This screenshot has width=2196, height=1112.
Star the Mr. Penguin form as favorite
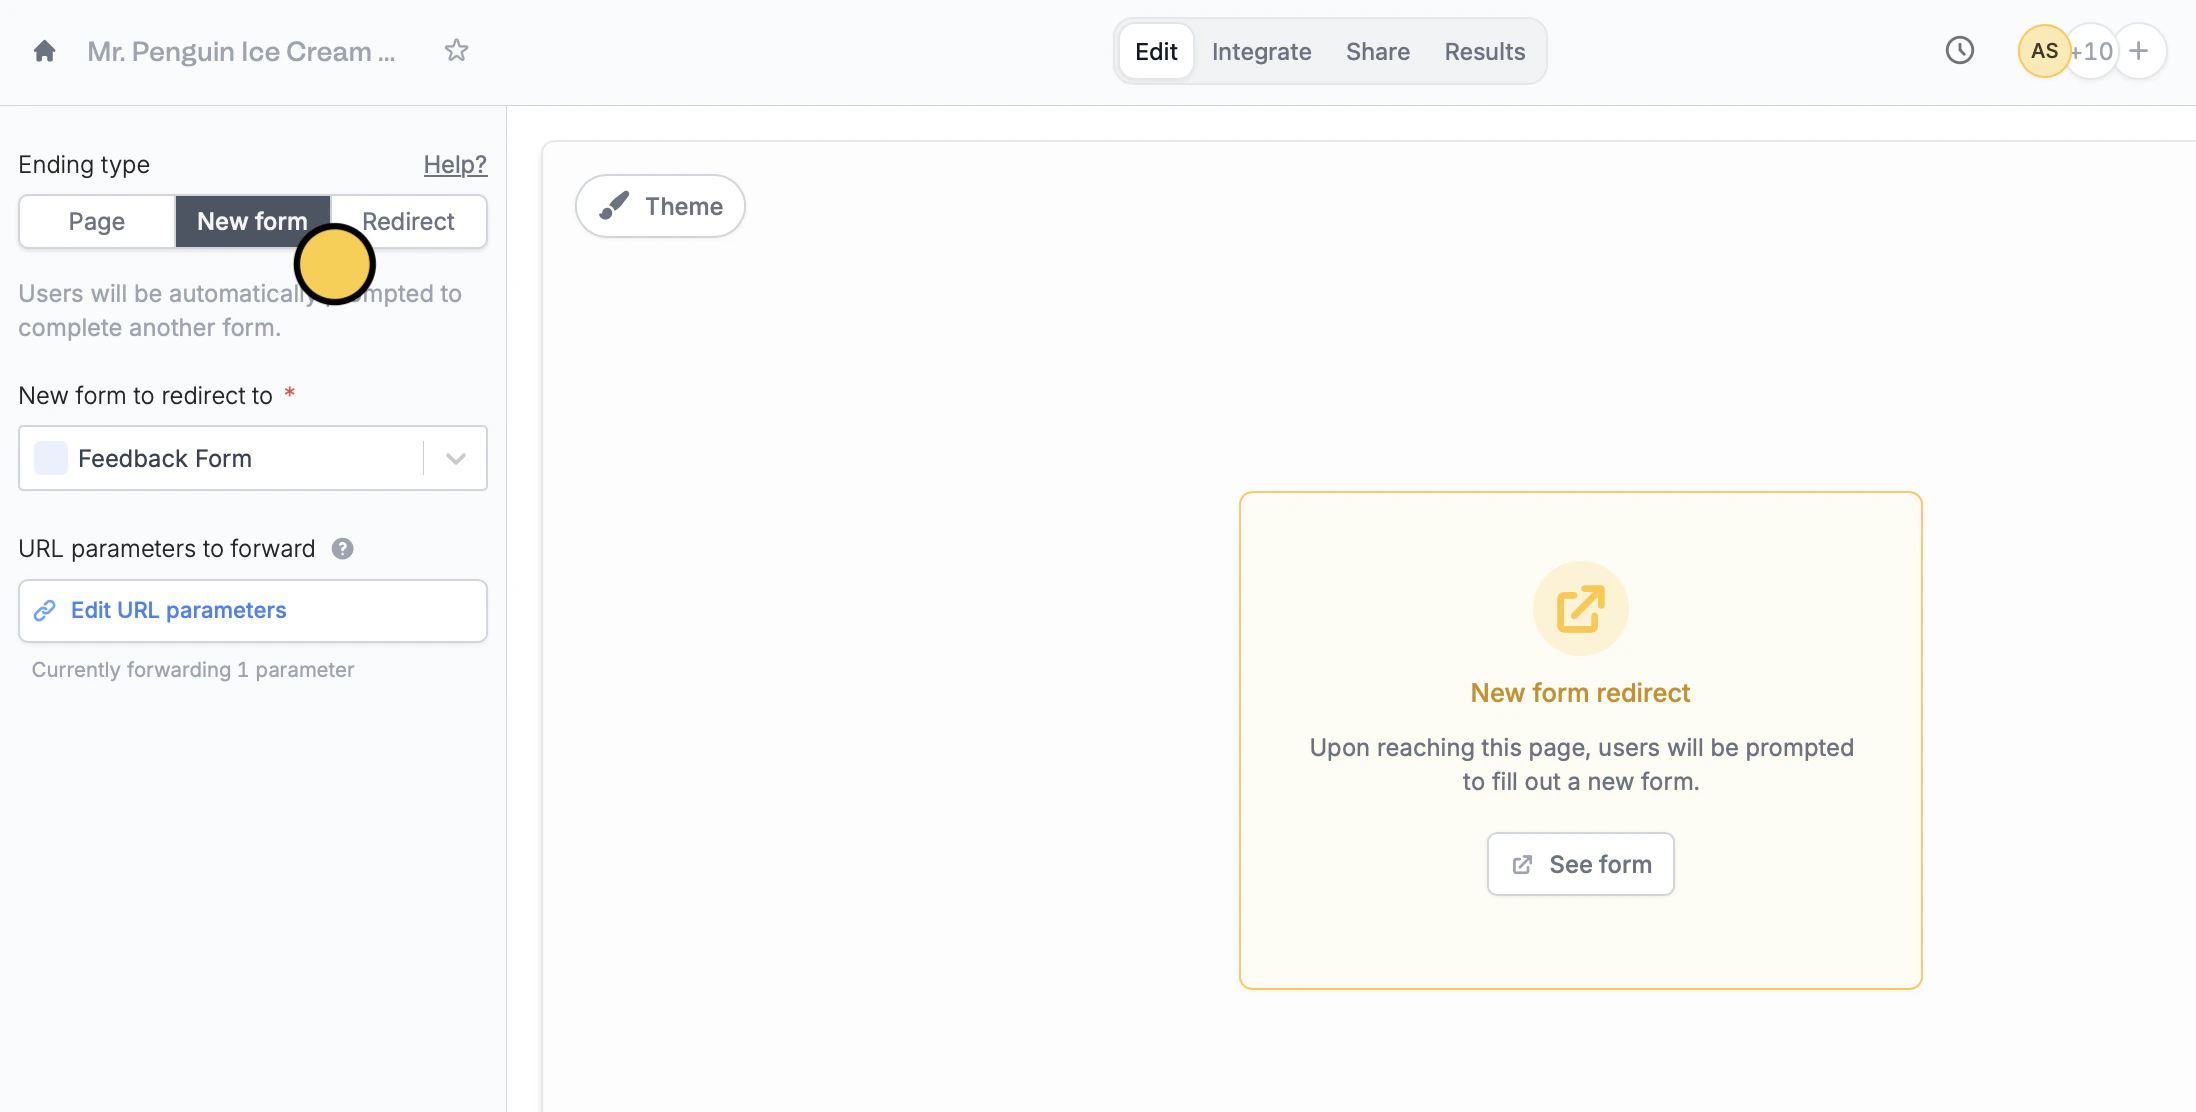[x=456, y=51]
